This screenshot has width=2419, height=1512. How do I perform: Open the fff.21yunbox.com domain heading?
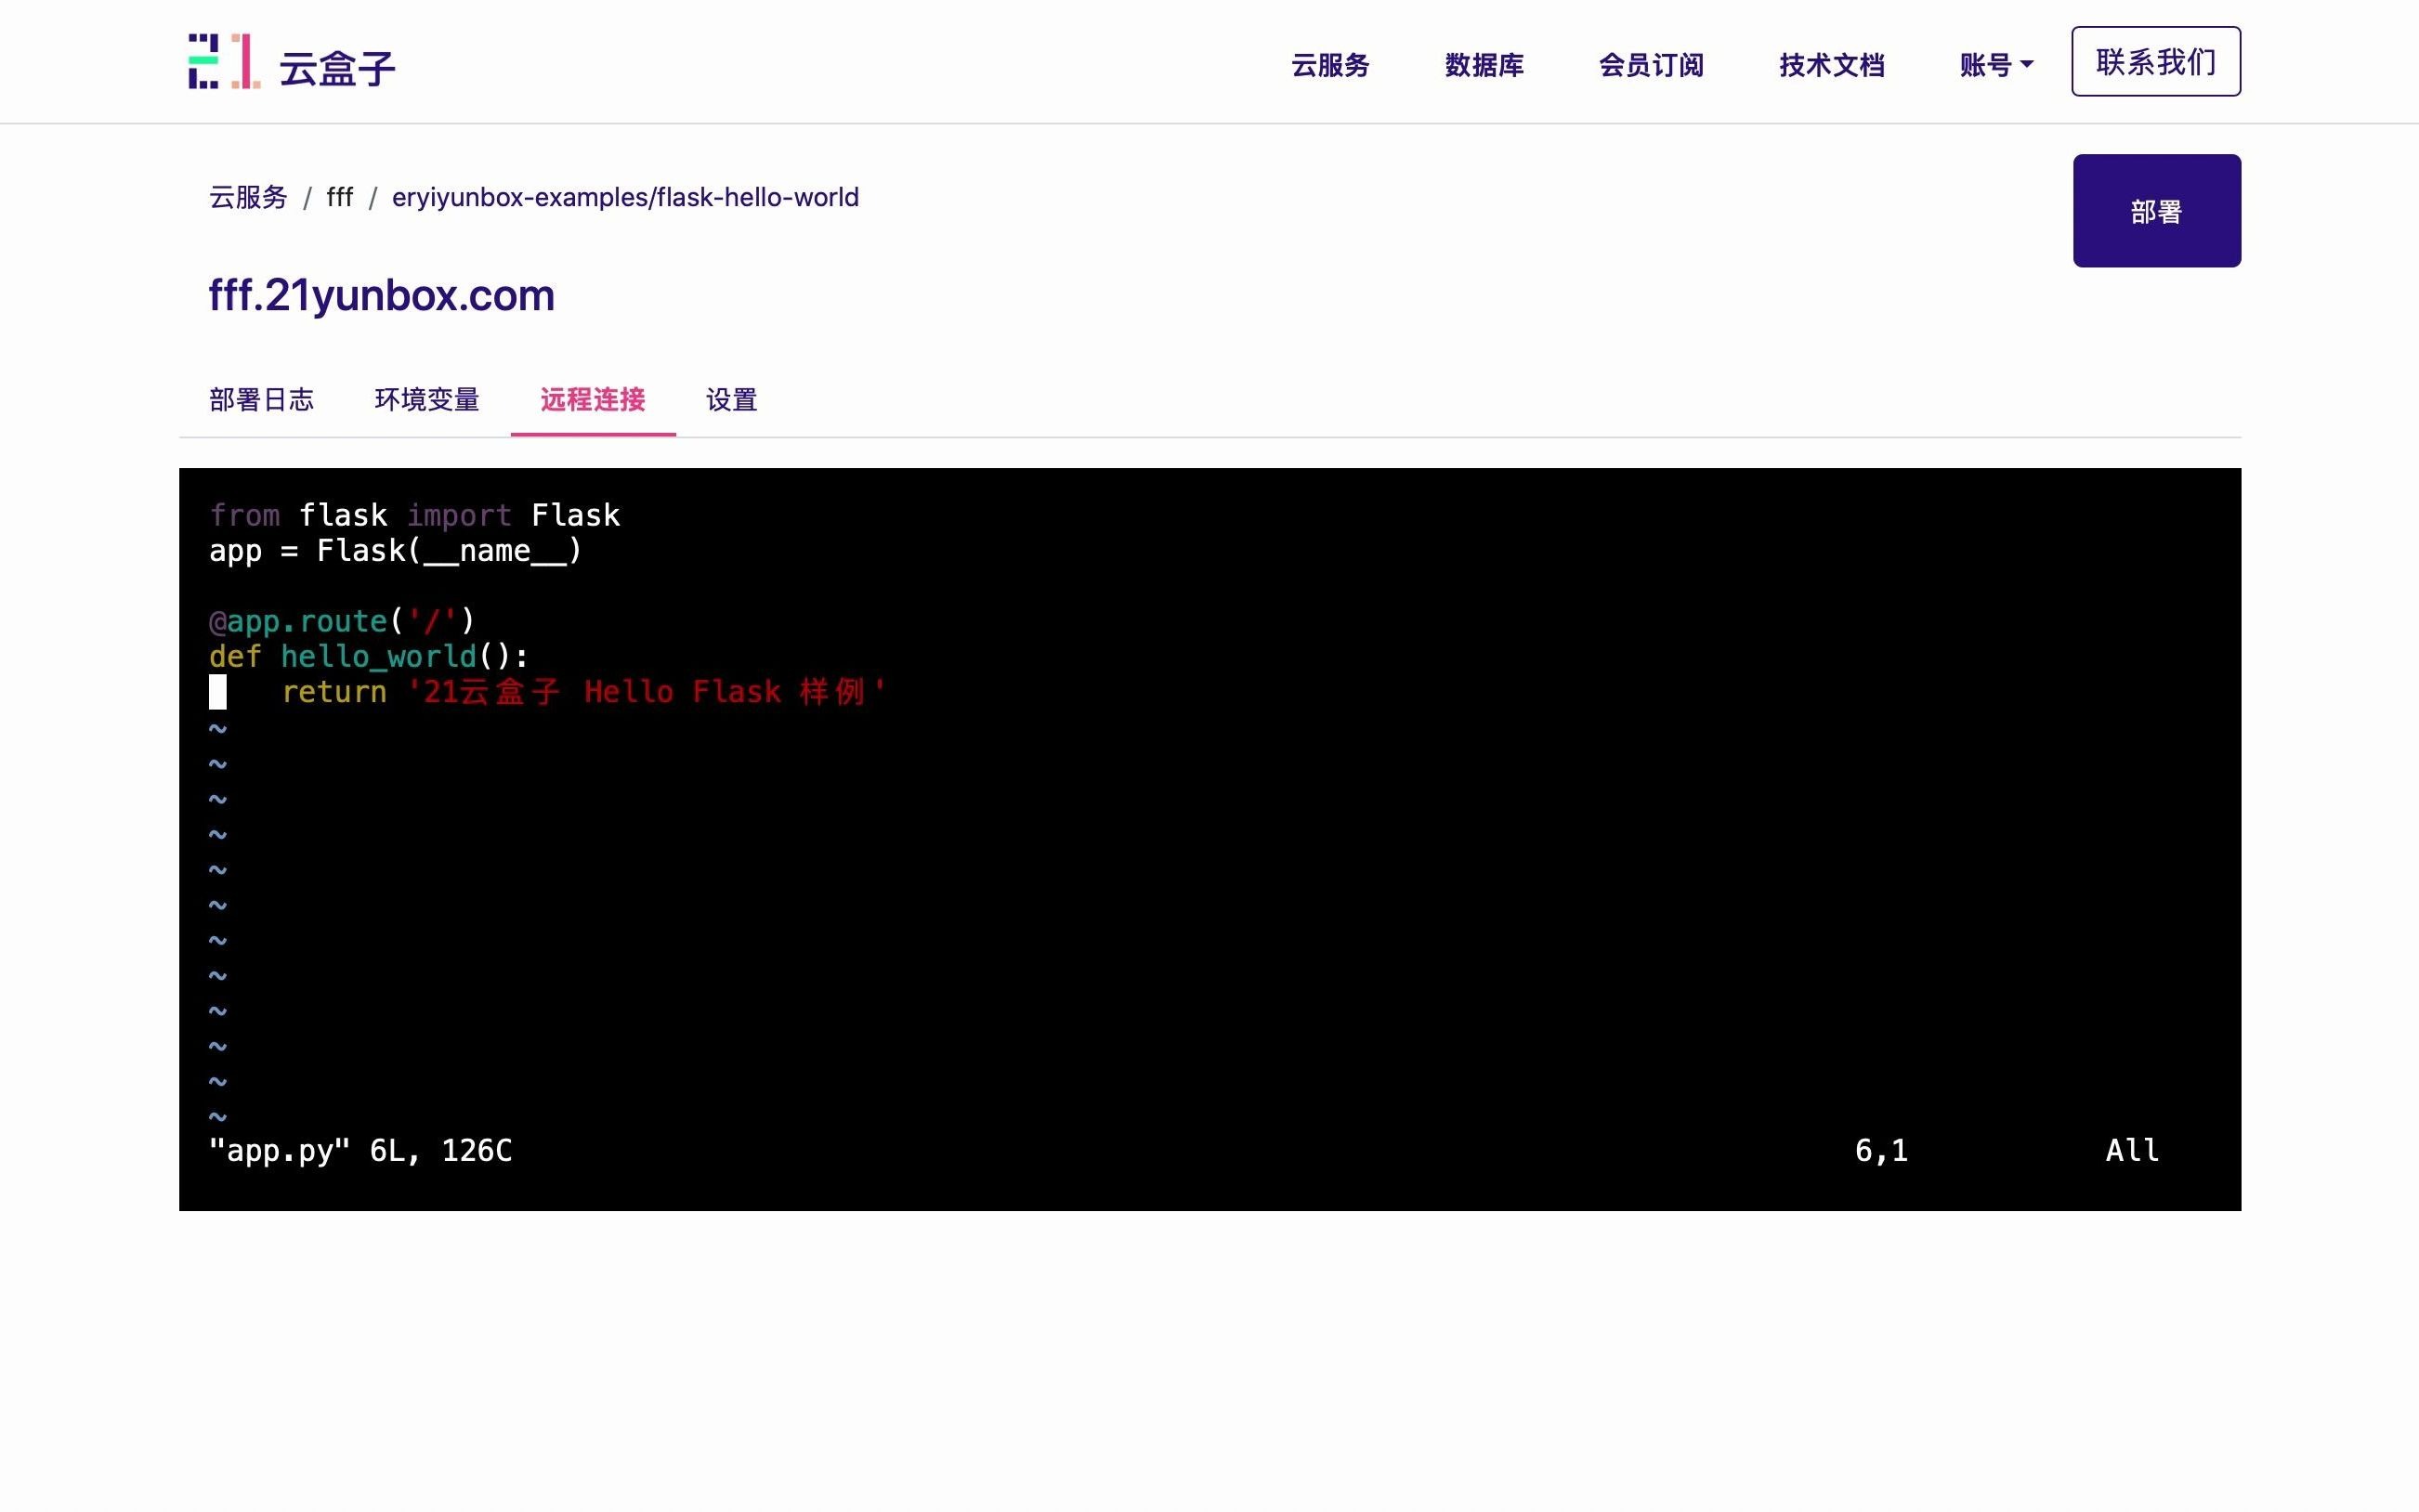pyautogui.click(x=381, y=295)
